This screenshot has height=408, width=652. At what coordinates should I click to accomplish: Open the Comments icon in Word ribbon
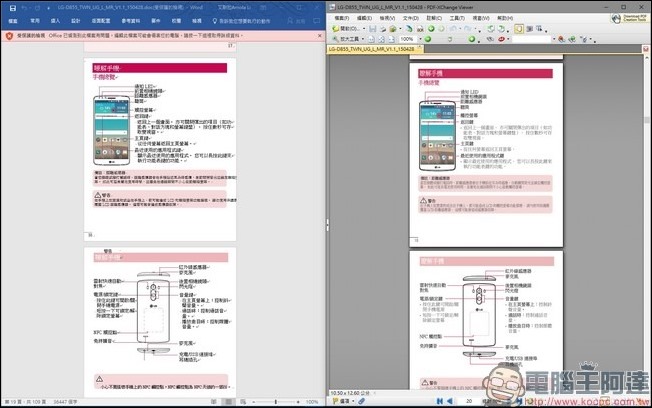(317, 21)
